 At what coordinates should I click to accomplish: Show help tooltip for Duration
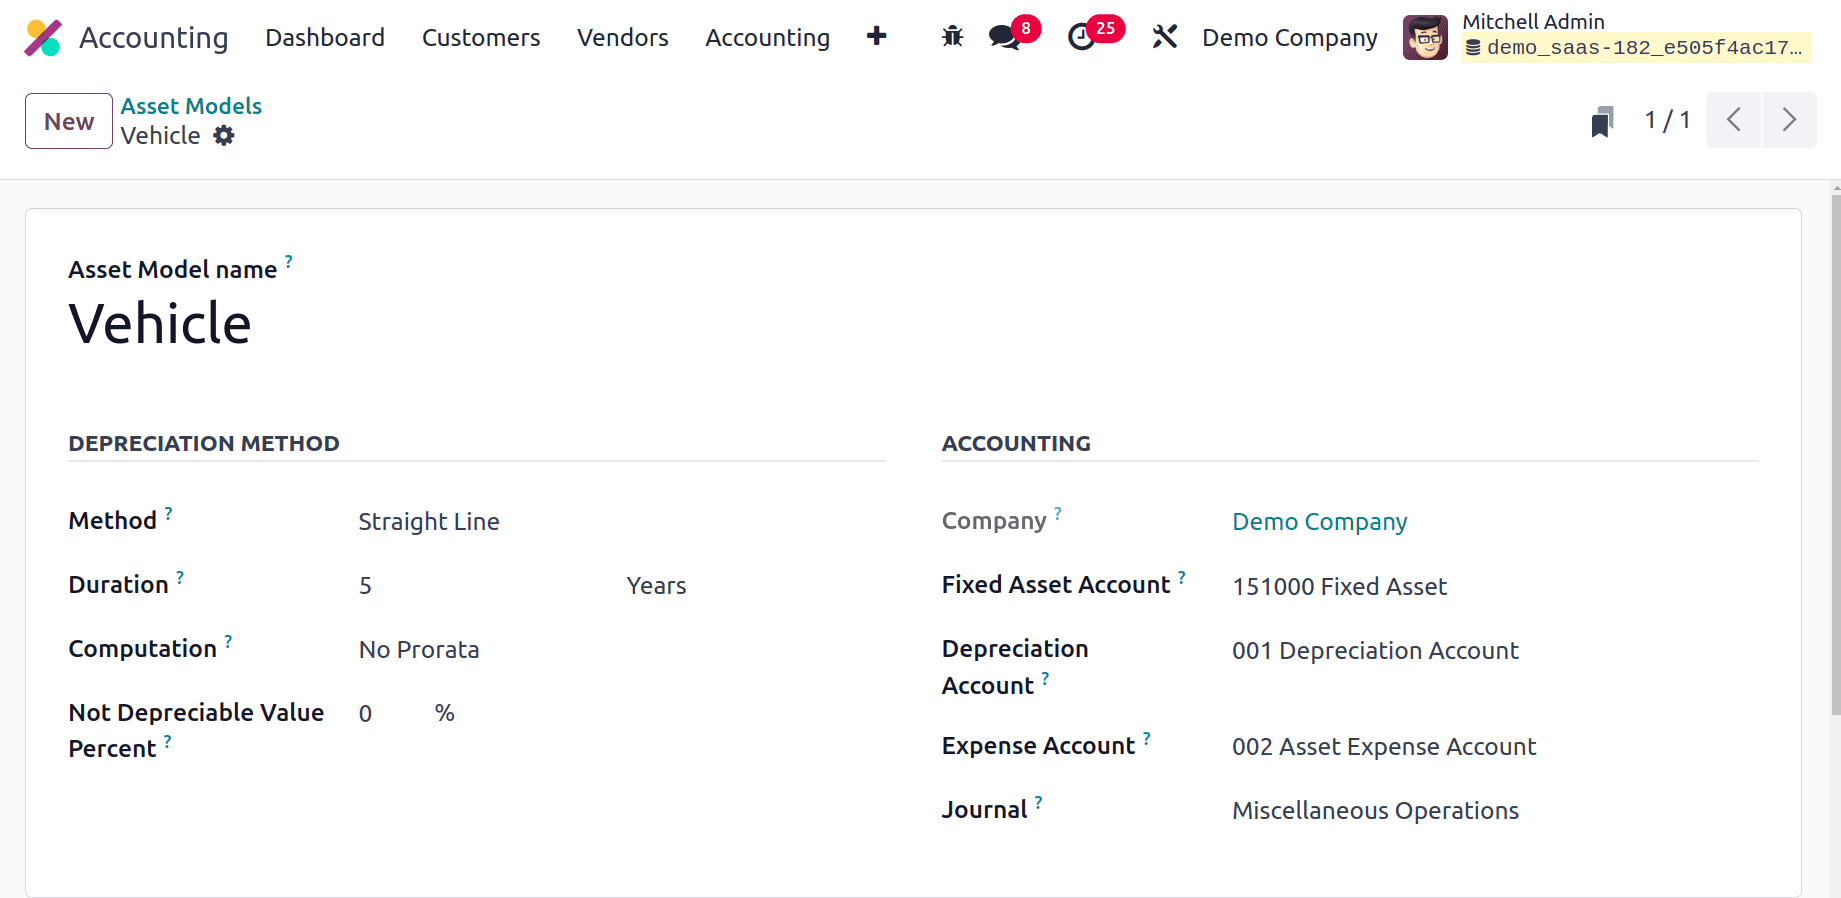180,577
